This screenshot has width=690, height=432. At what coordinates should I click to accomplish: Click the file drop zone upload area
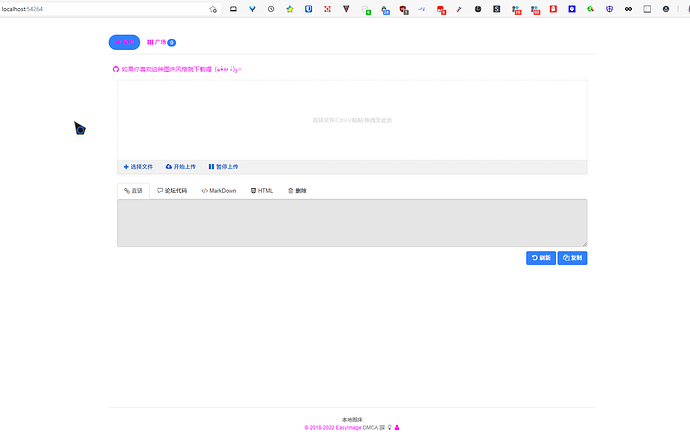352,120
